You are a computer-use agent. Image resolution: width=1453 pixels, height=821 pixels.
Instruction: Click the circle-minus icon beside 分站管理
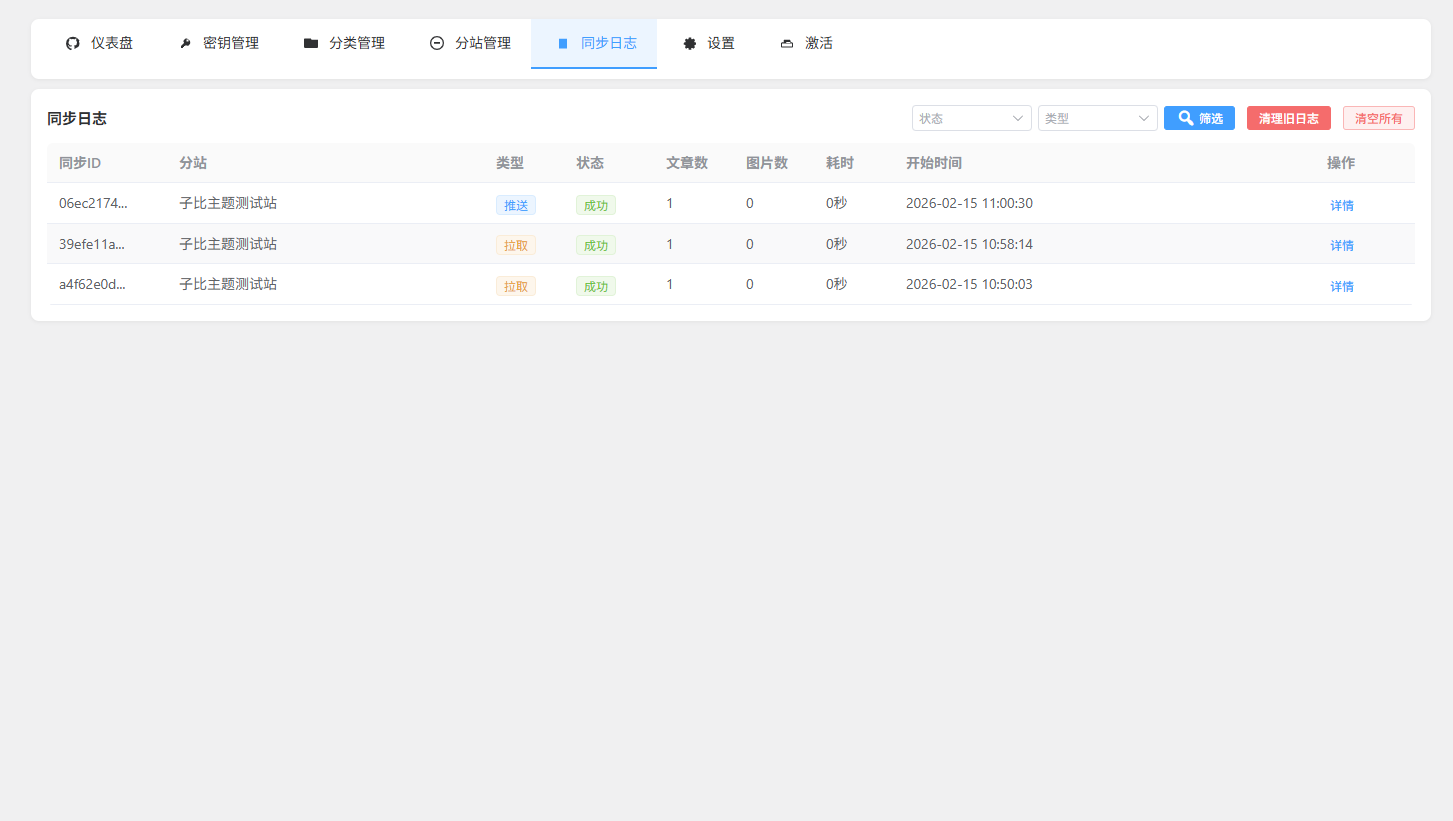coord(437,44)
